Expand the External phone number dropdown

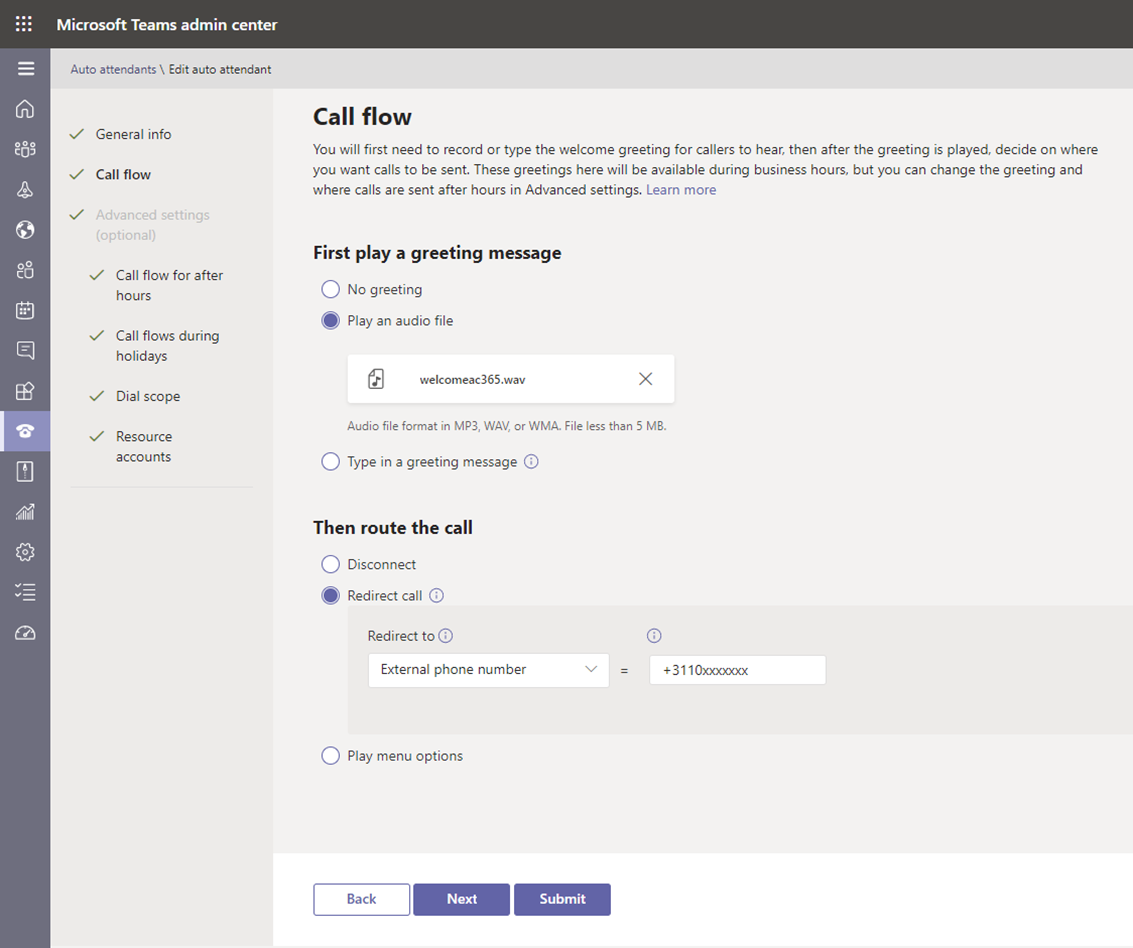click(488, 670)
